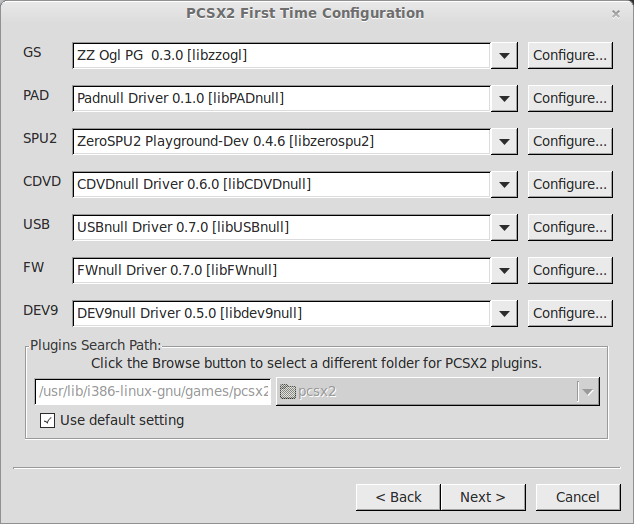
Task: Configure the SPU2 ZeroSPU2 plugin
Action: (570, 142)
